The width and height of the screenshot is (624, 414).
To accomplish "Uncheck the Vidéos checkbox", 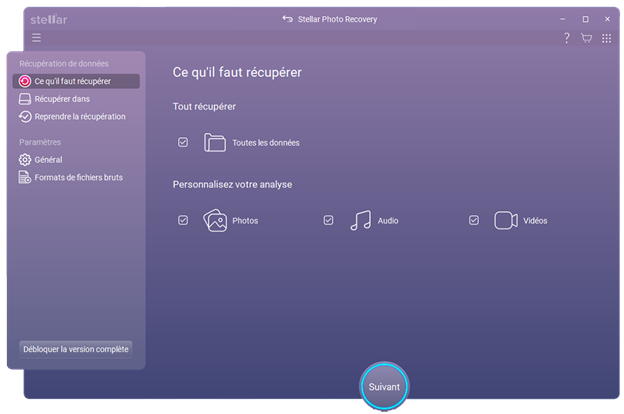I will [x=474, y=220].
